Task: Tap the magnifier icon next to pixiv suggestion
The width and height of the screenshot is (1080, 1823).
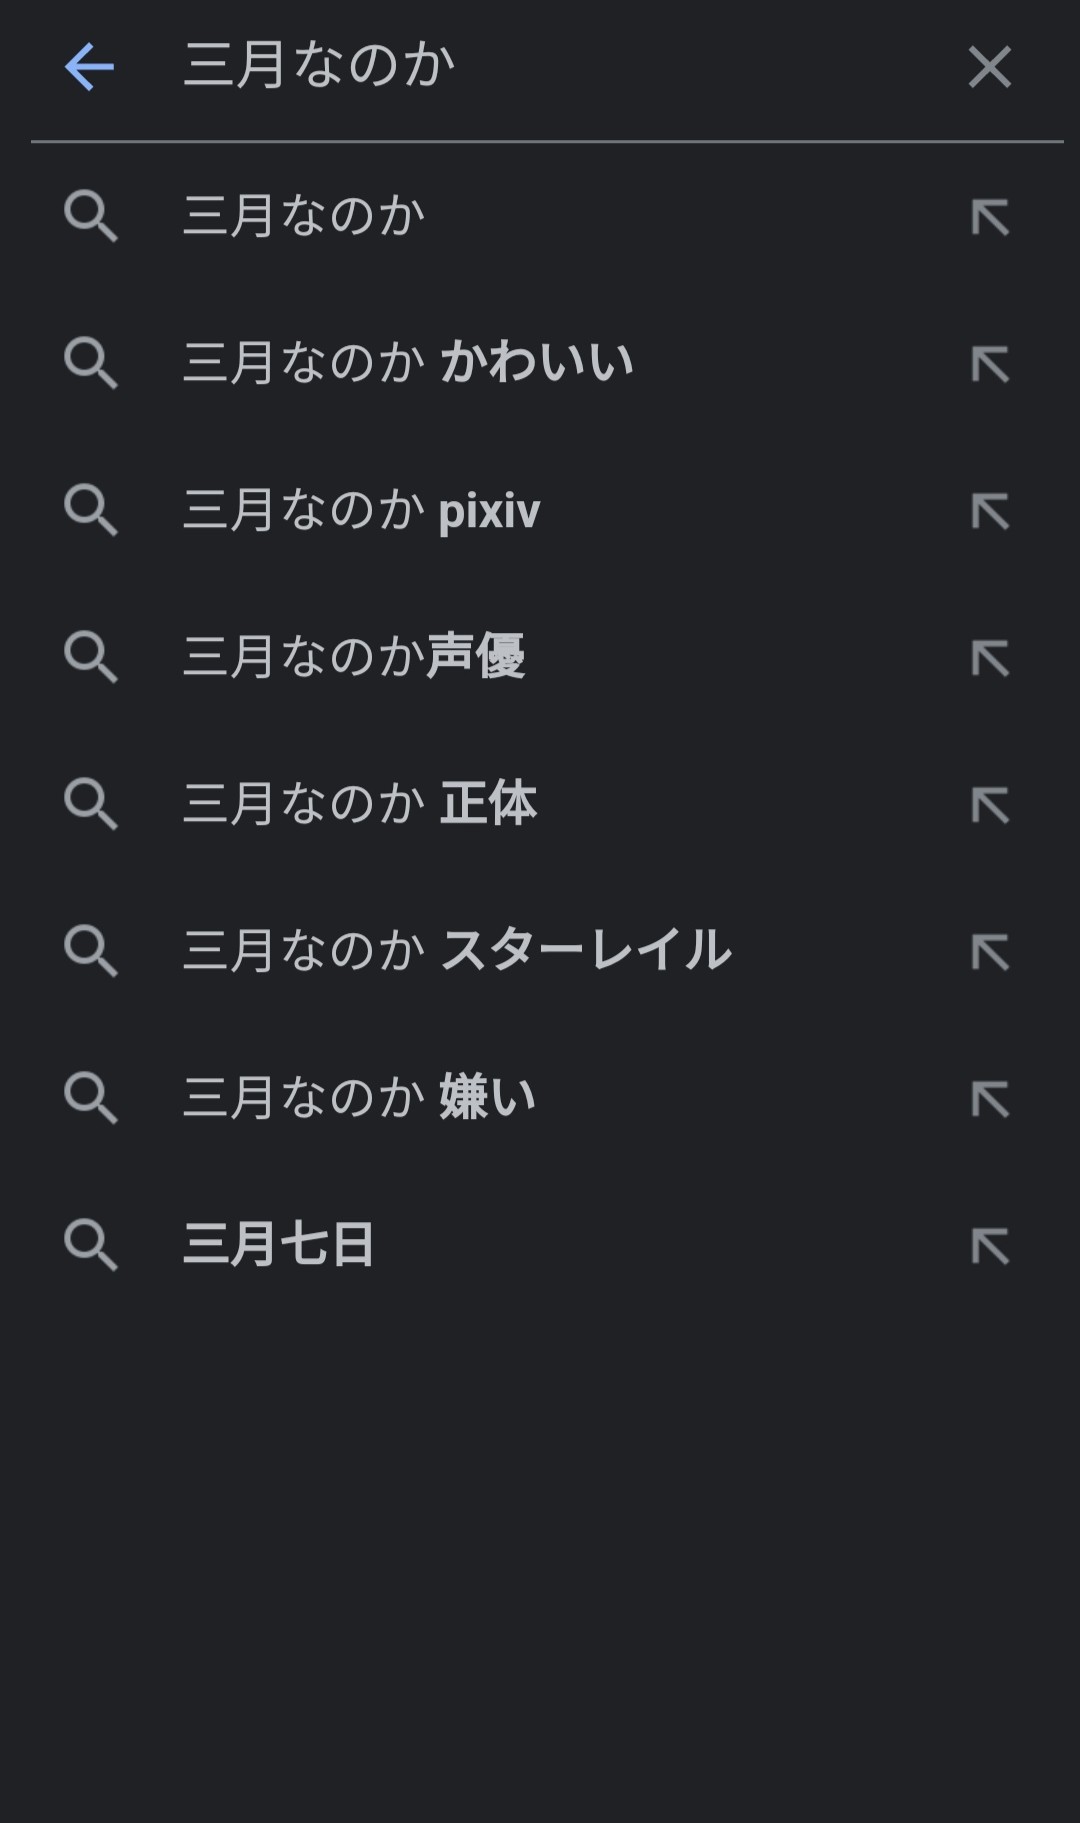Action: point(91,511)
